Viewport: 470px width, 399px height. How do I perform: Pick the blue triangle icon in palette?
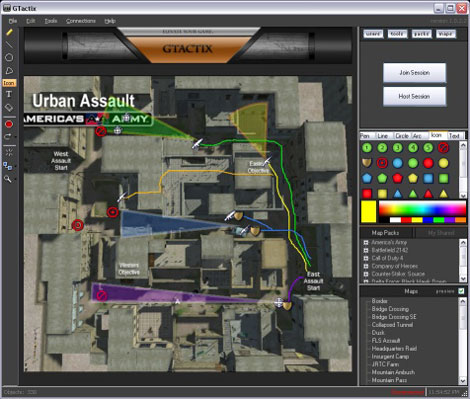tap(397, 193)
